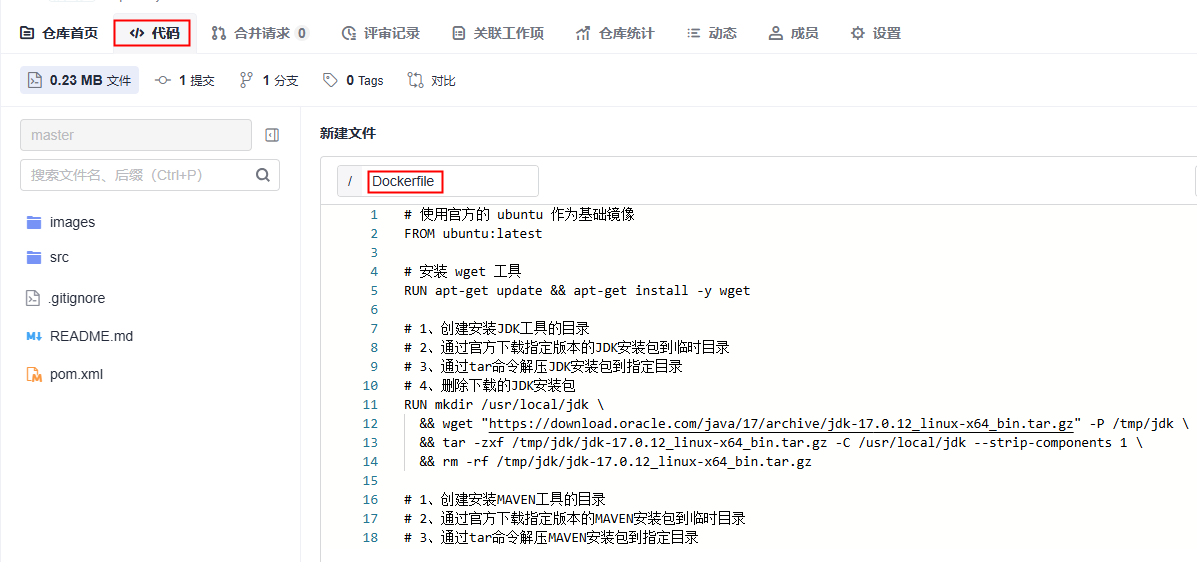
Task: Click the 新建文件 heading
Action: click(x=348, y=134)
